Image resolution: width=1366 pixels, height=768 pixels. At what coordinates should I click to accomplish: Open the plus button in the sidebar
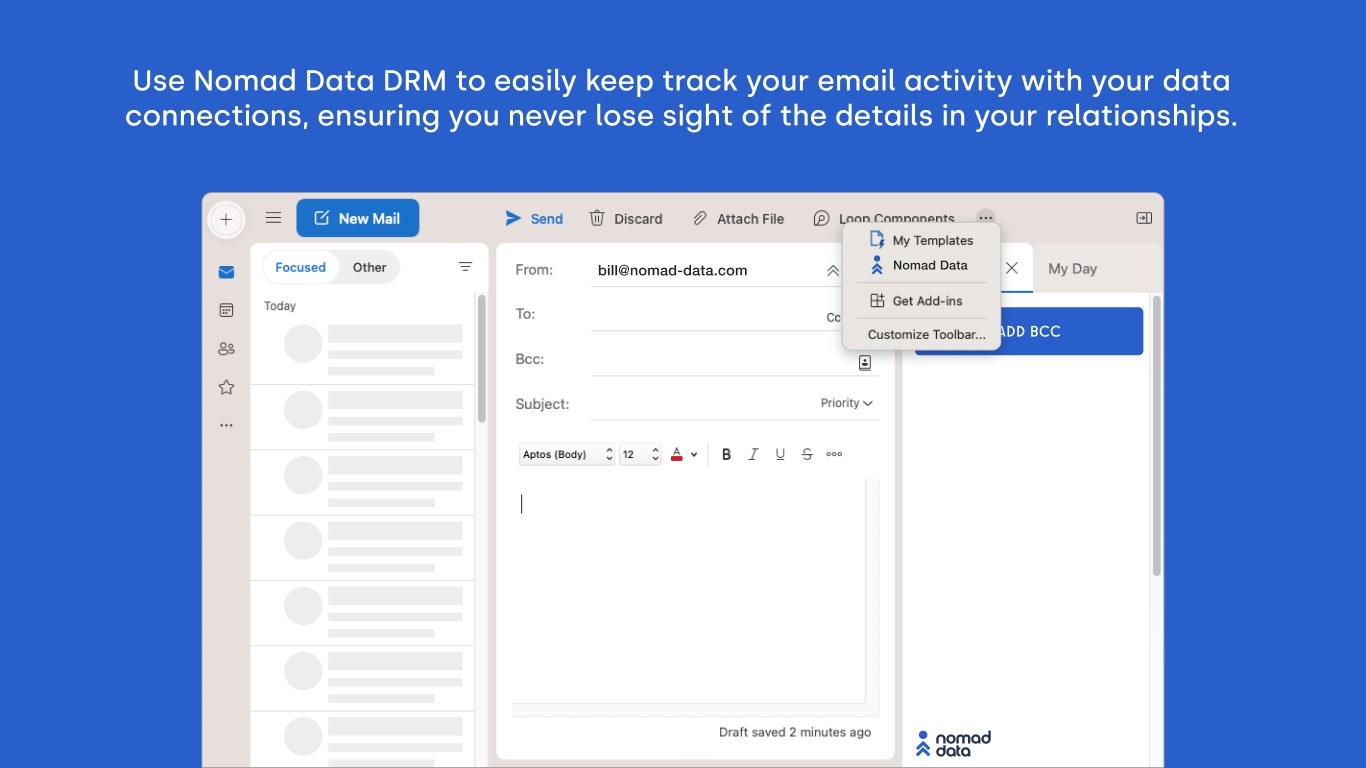(226, 219)
